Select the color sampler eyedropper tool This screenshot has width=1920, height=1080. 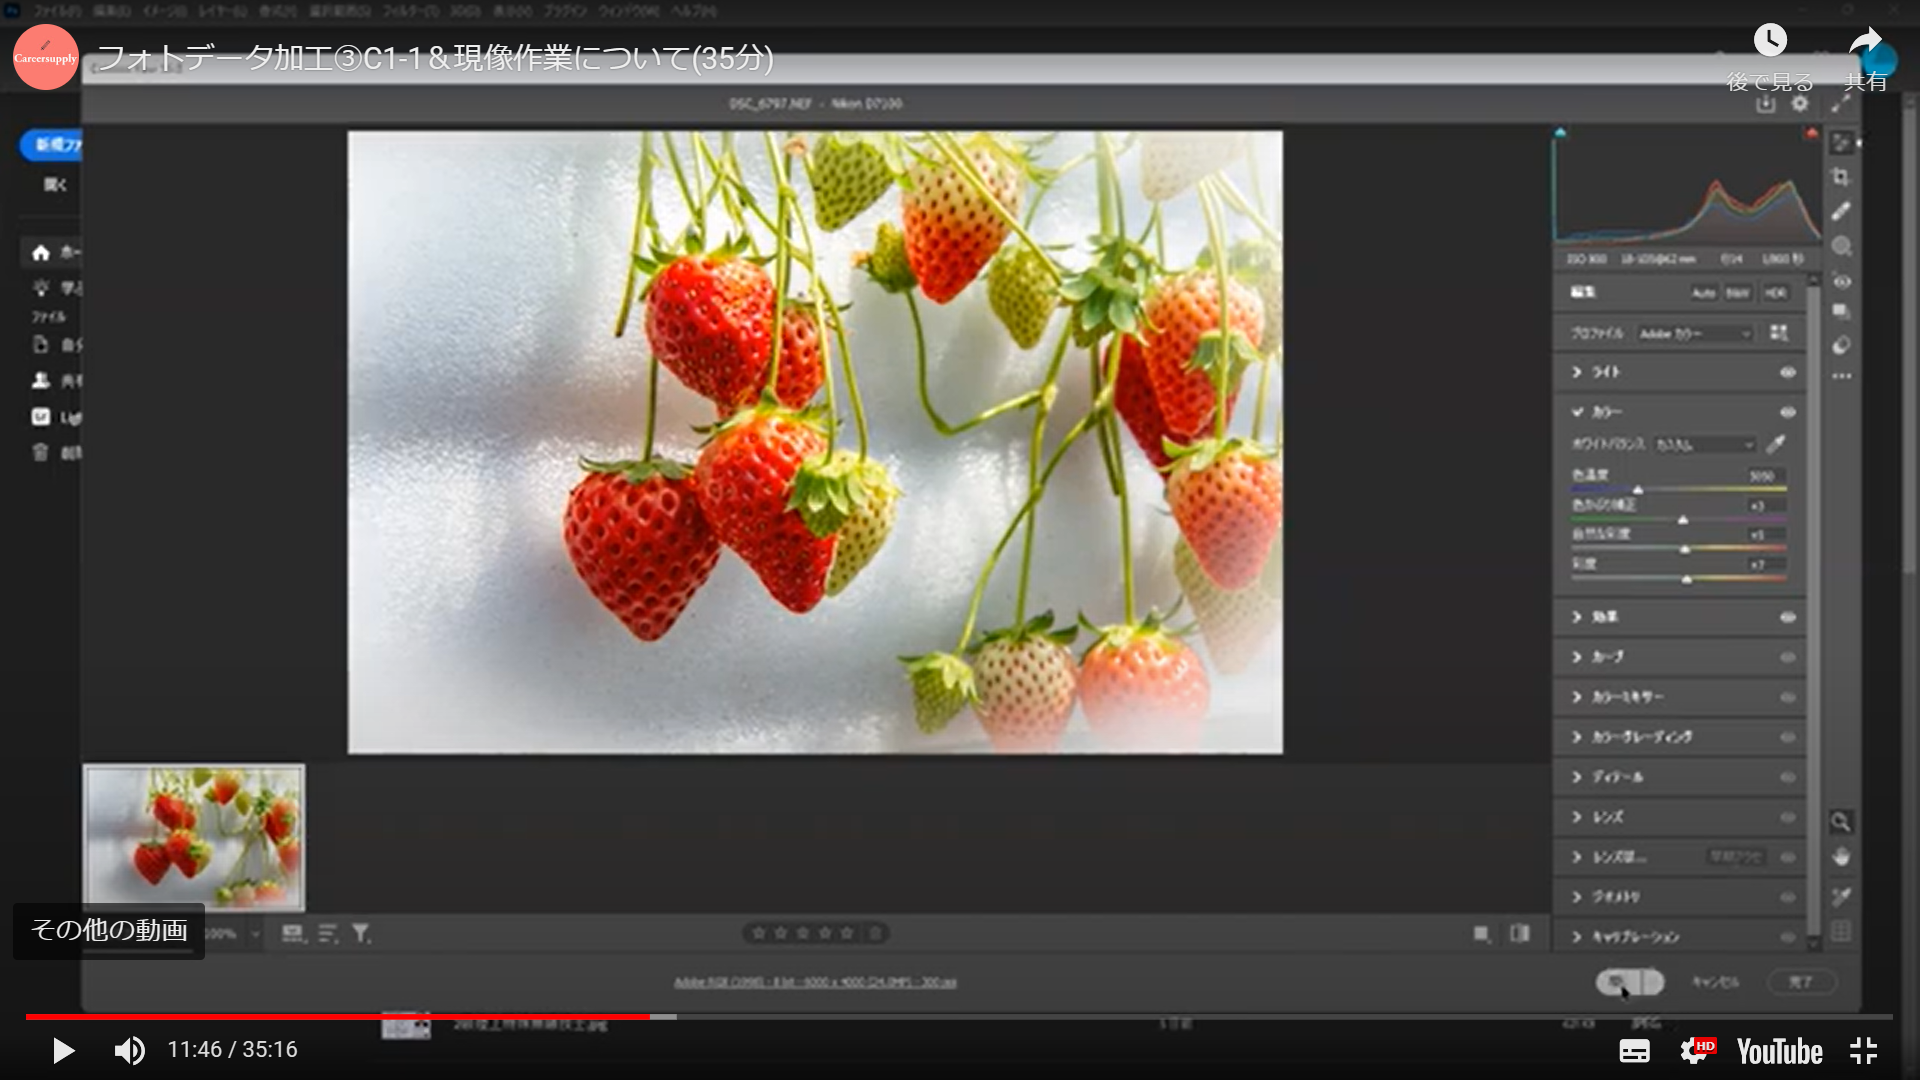(x=1841, y=896)
